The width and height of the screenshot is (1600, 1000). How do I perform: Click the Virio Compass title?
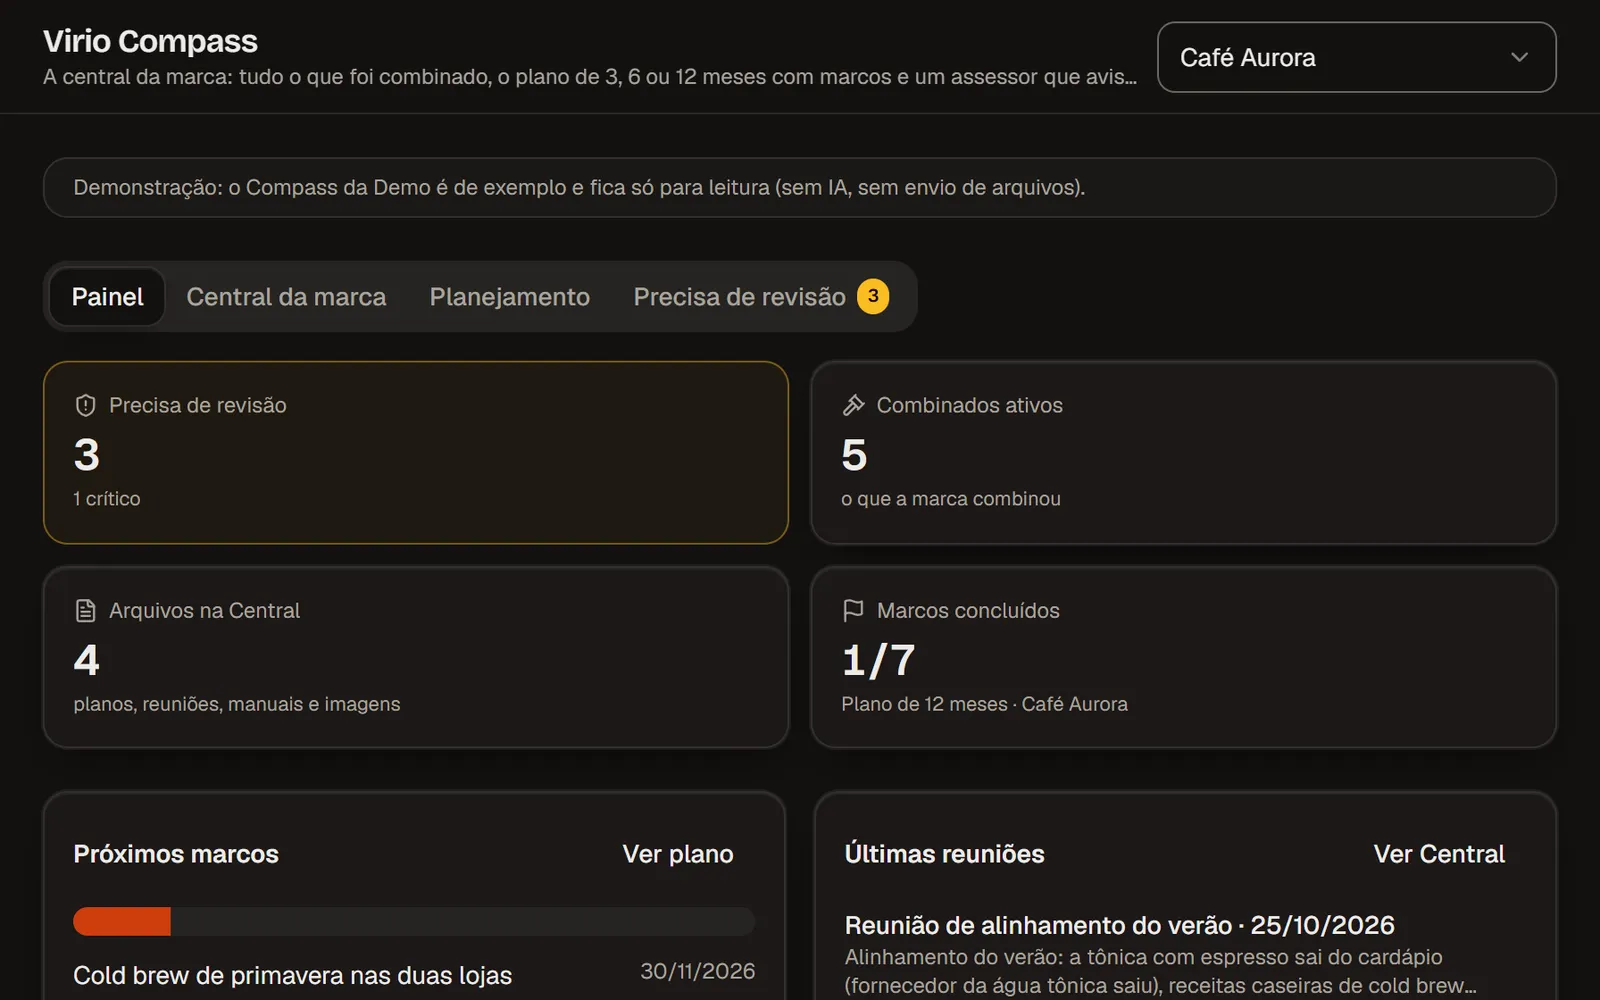(150, 41)
